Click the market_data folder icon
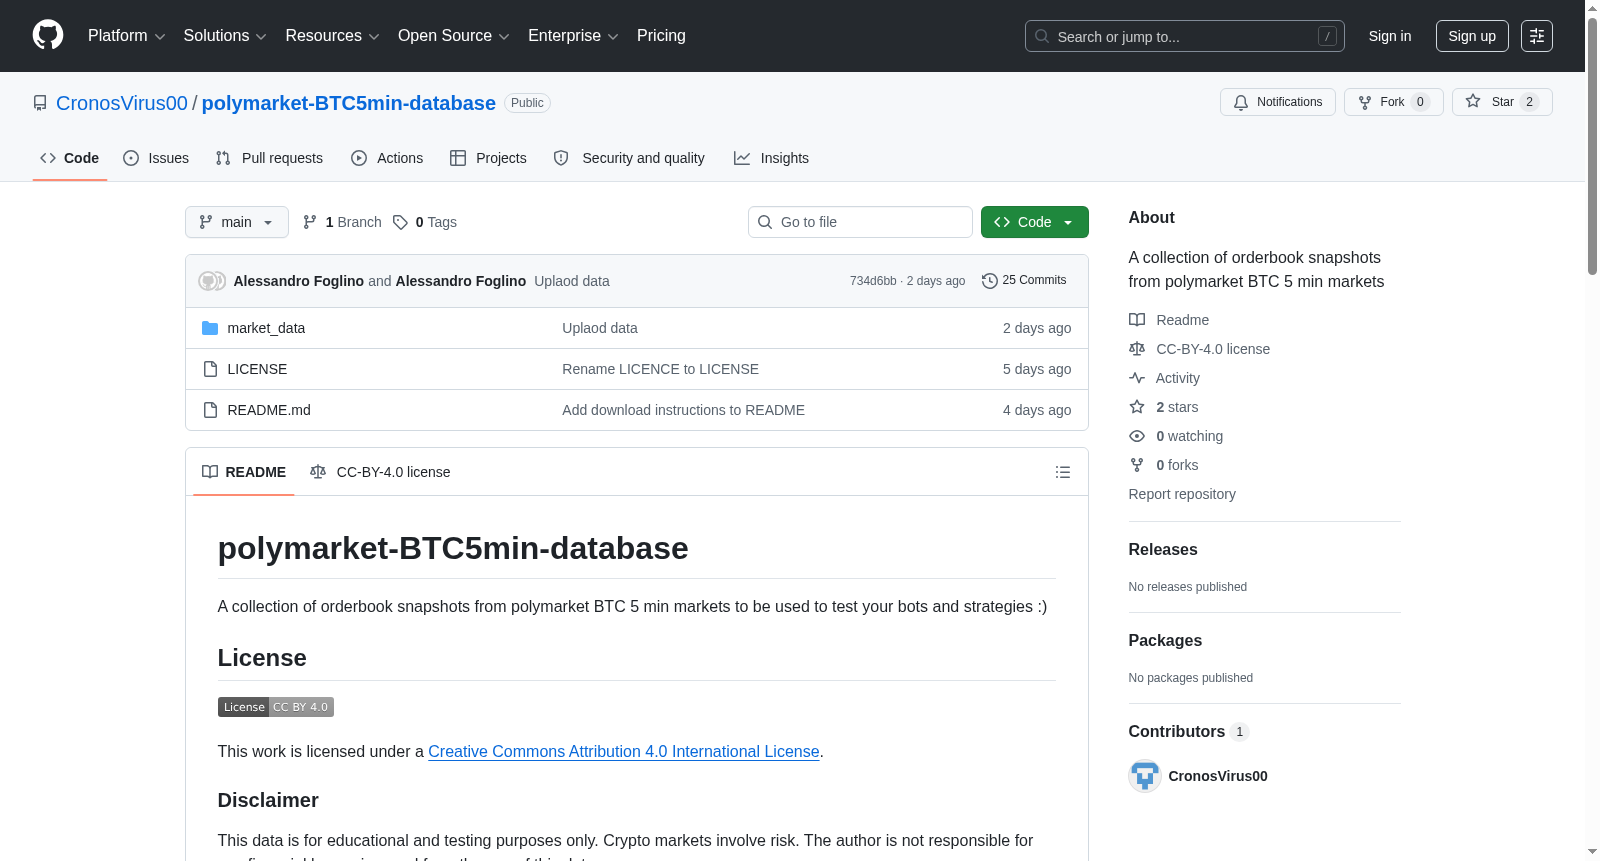This screenshot has width=1600, height=861. 210,328
